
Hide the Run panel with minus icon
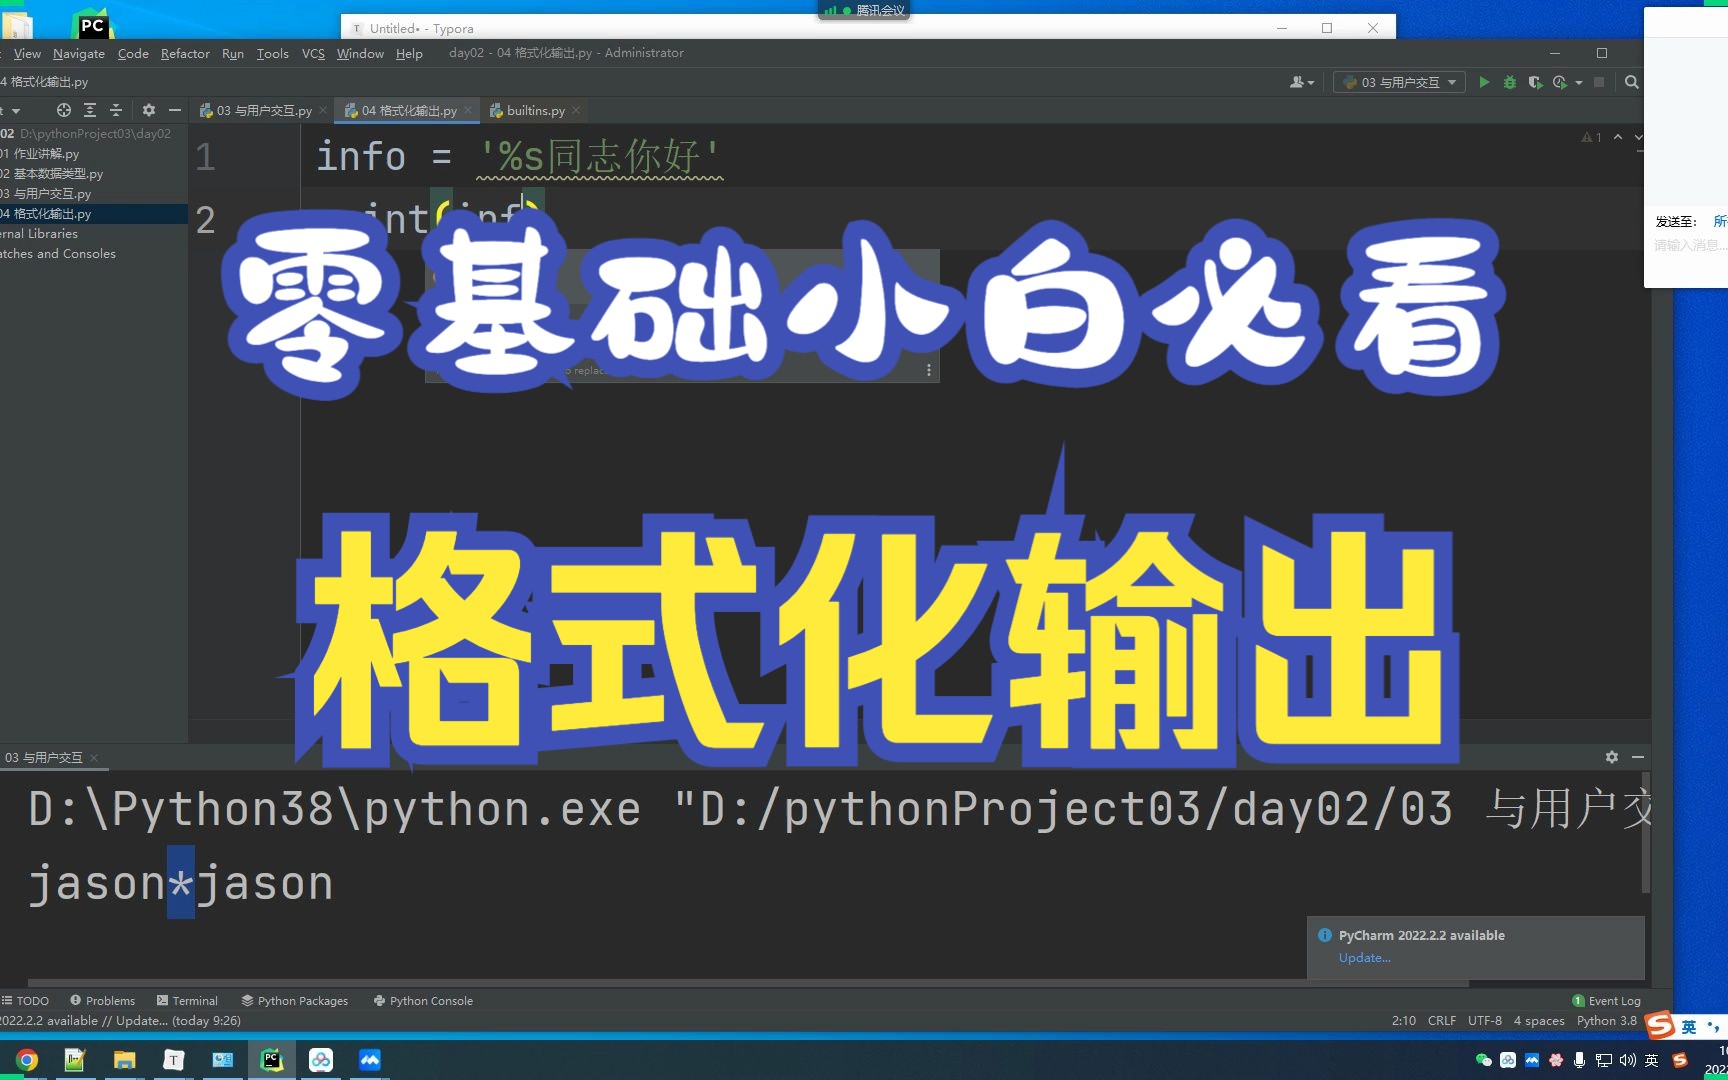coord(1638,757)
